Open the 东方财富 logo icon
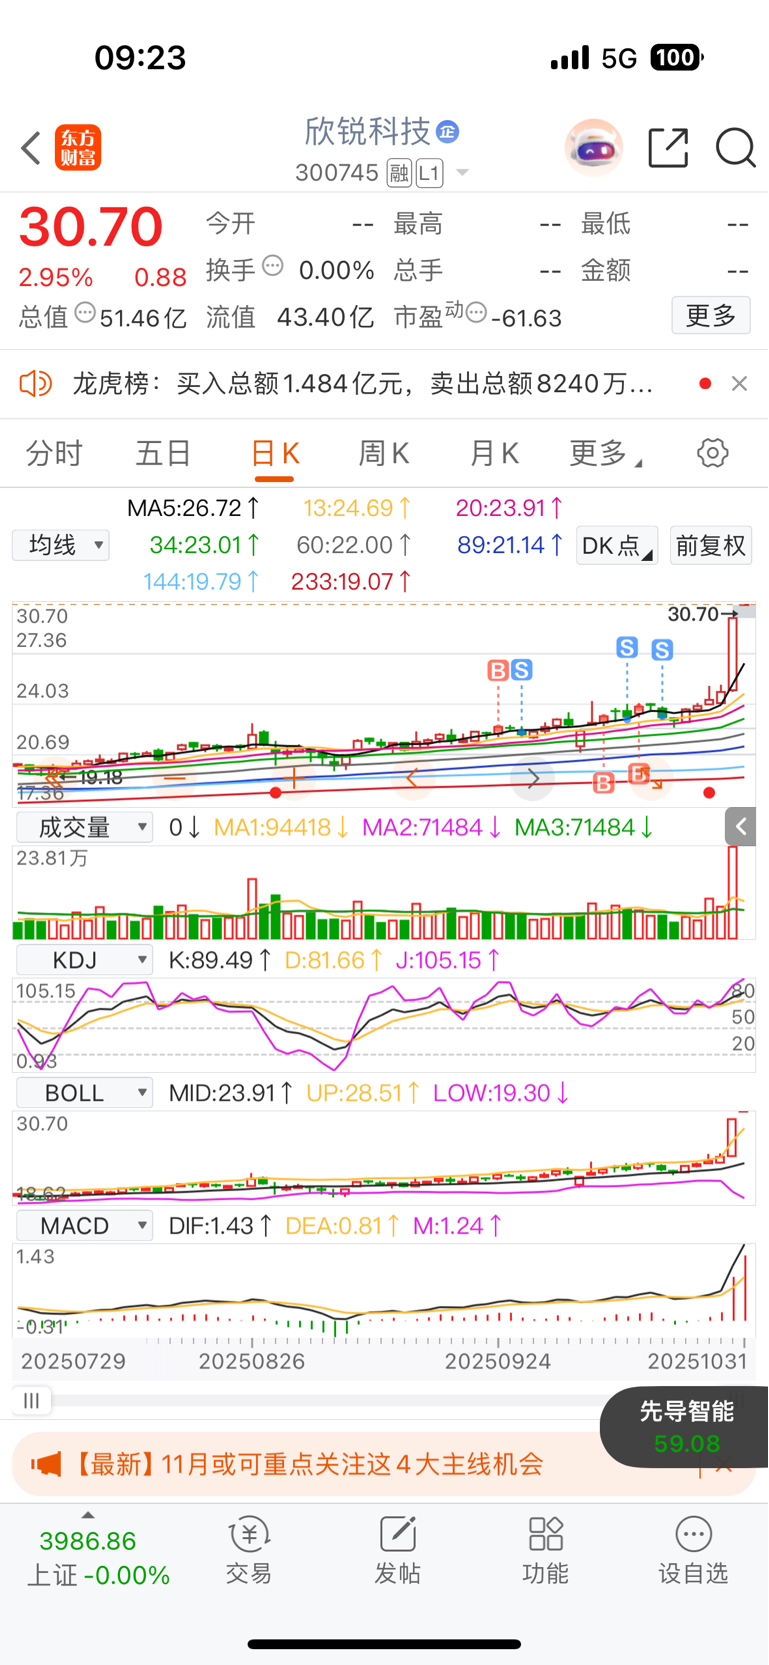Image resolution: width=769 pixels, height=1665 pixels. click(78, 148)
